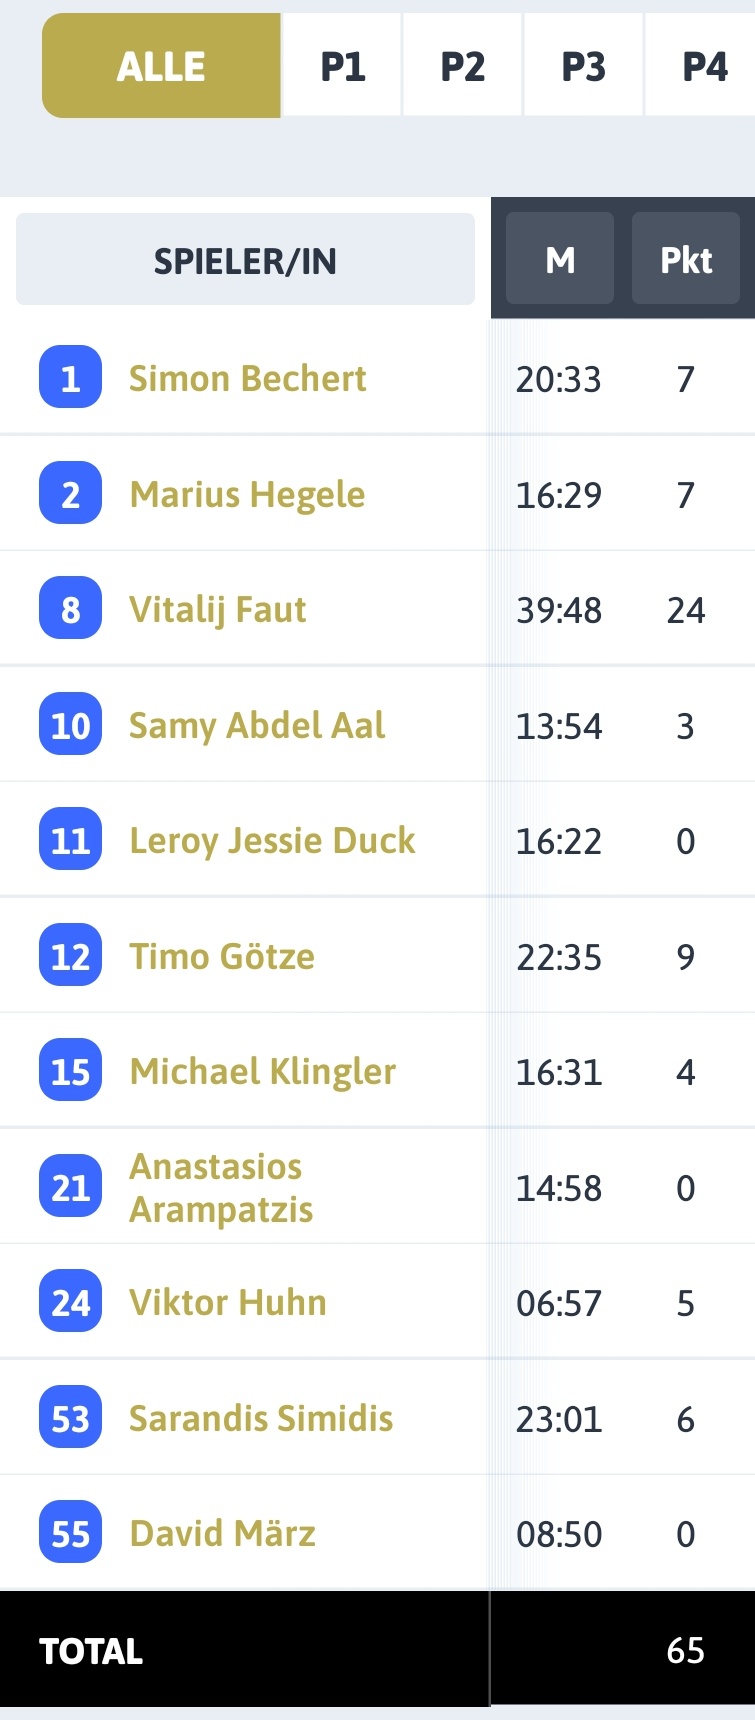Sort by the M minutes column

click(x=560, y=259)
